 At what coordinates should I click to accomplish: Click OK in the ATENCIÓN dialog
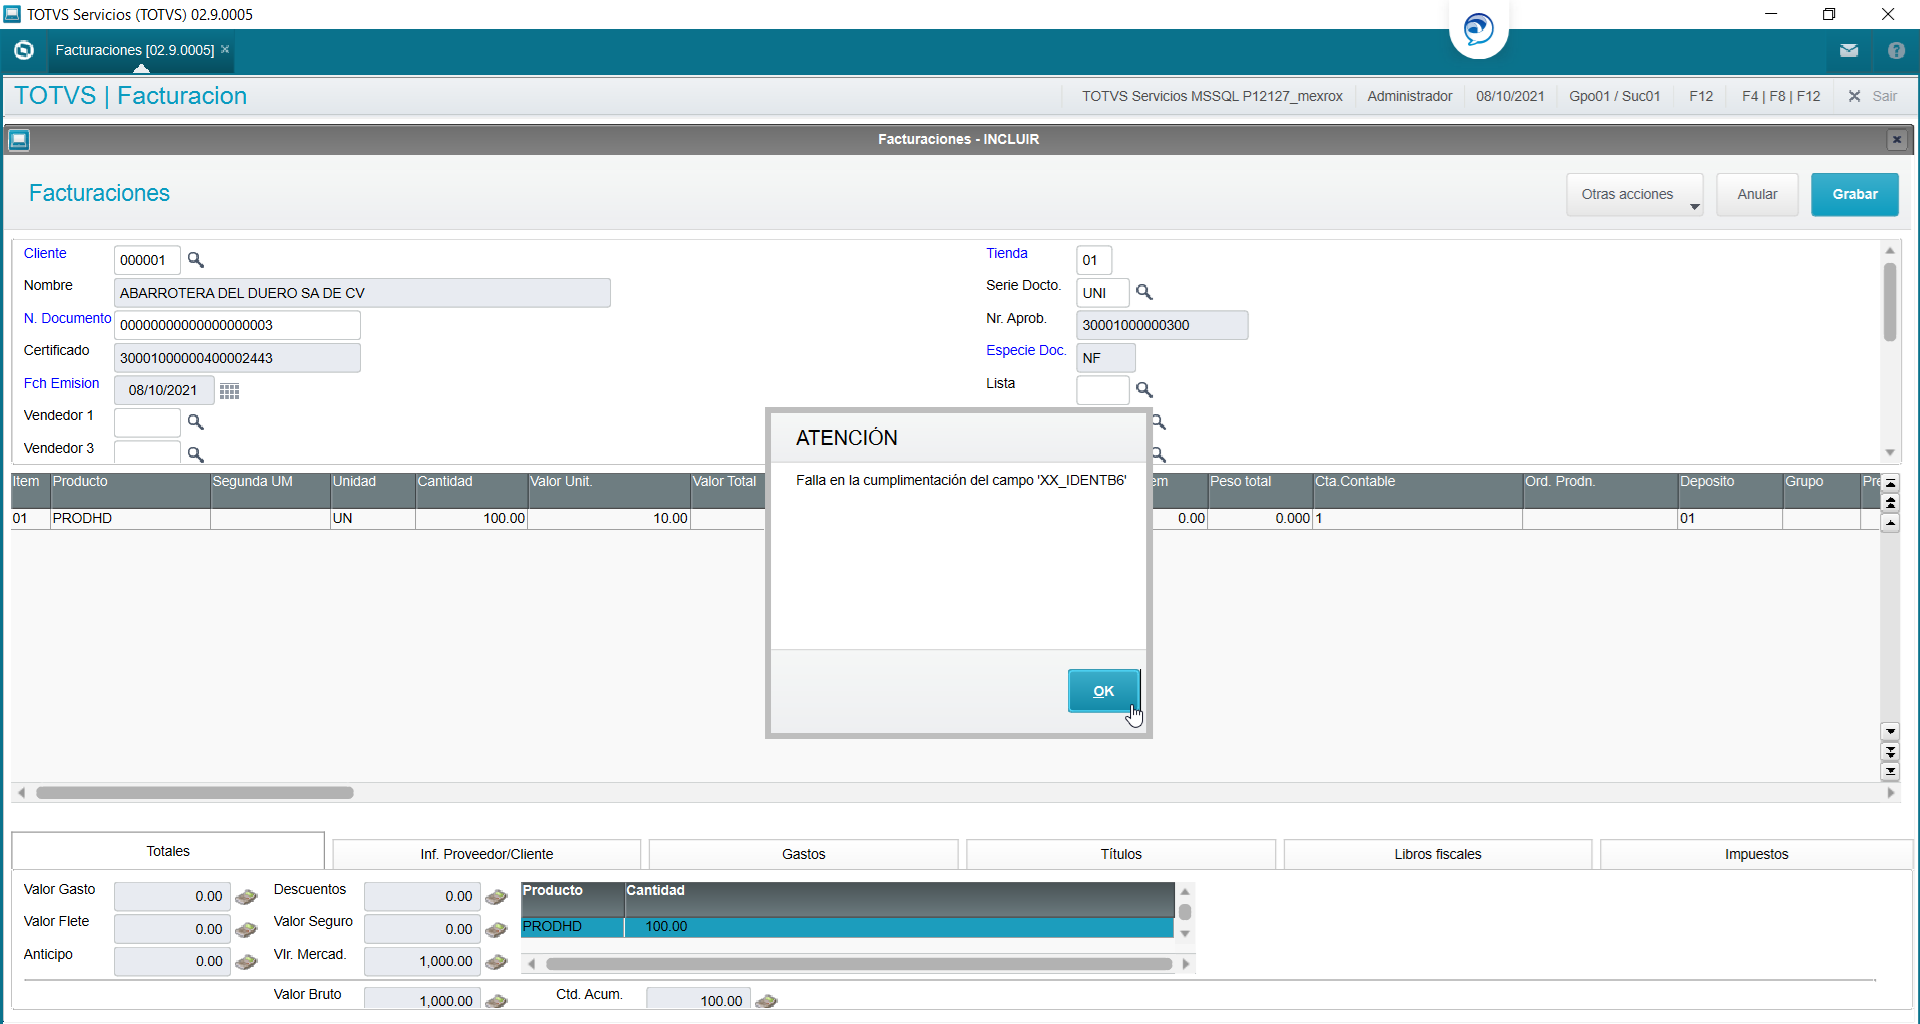point(1103,691)
